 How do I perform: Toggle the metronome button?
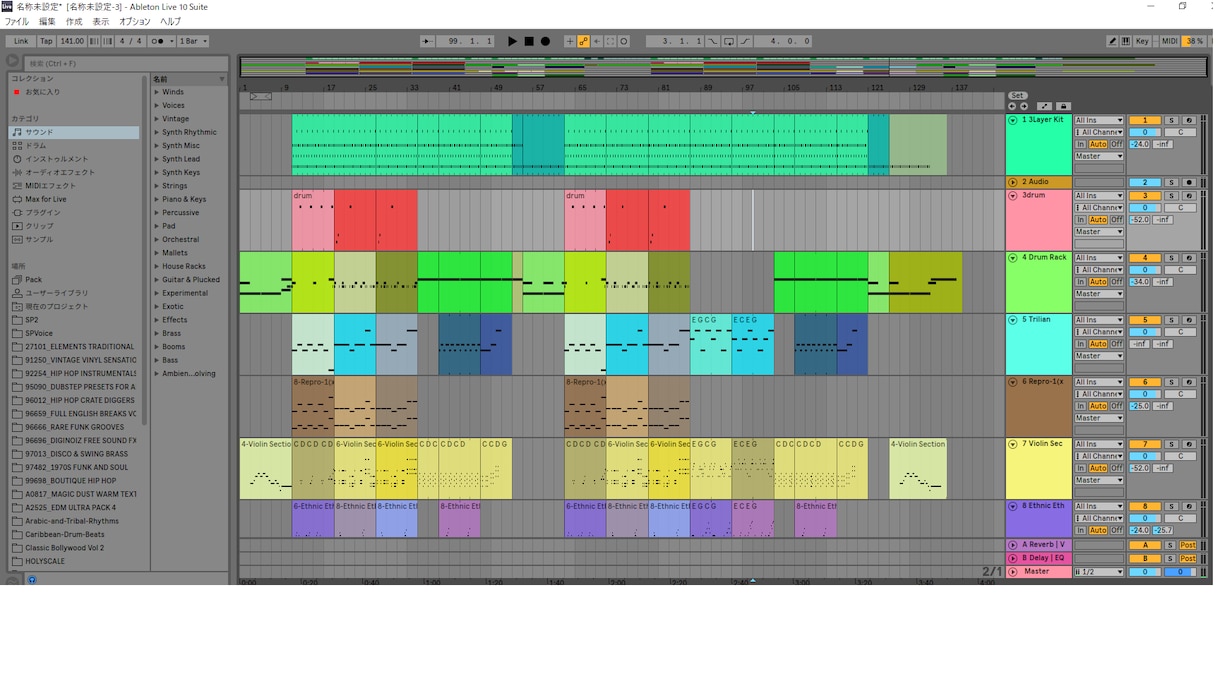click(161, 42)
